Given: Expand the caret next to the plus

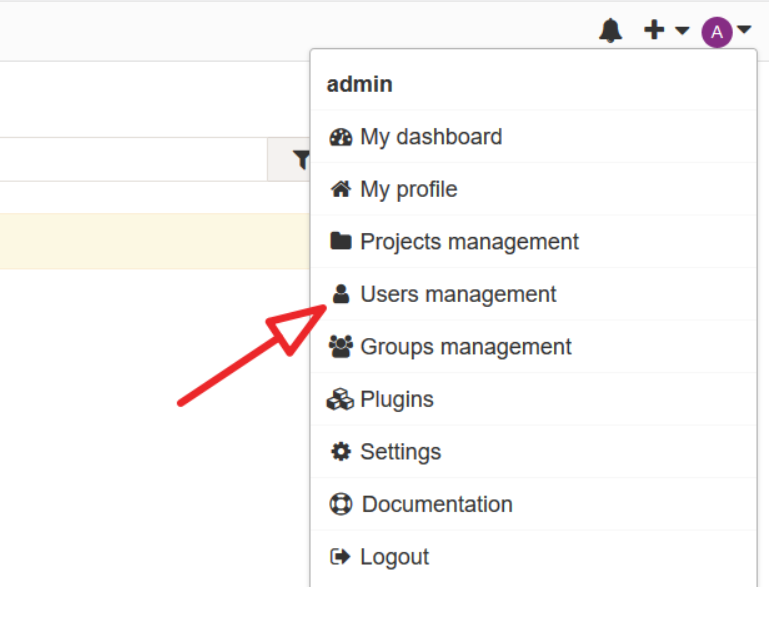Looking at the screenshot, I should click(682, 32).
